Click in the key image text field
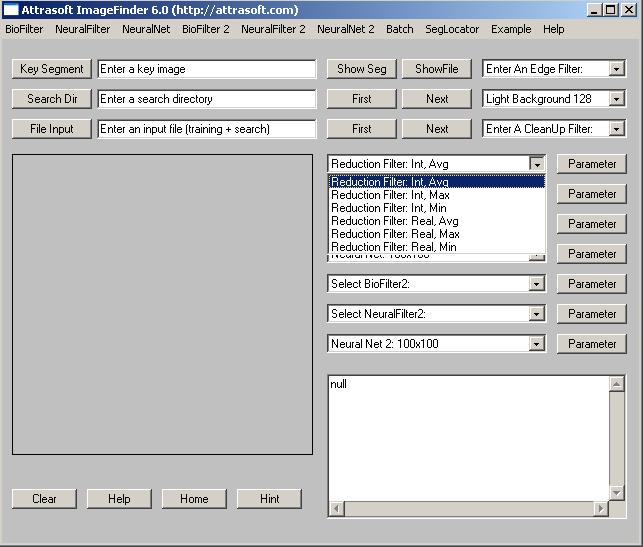Screen dimensions: 643x547 [x=206, y=69]
